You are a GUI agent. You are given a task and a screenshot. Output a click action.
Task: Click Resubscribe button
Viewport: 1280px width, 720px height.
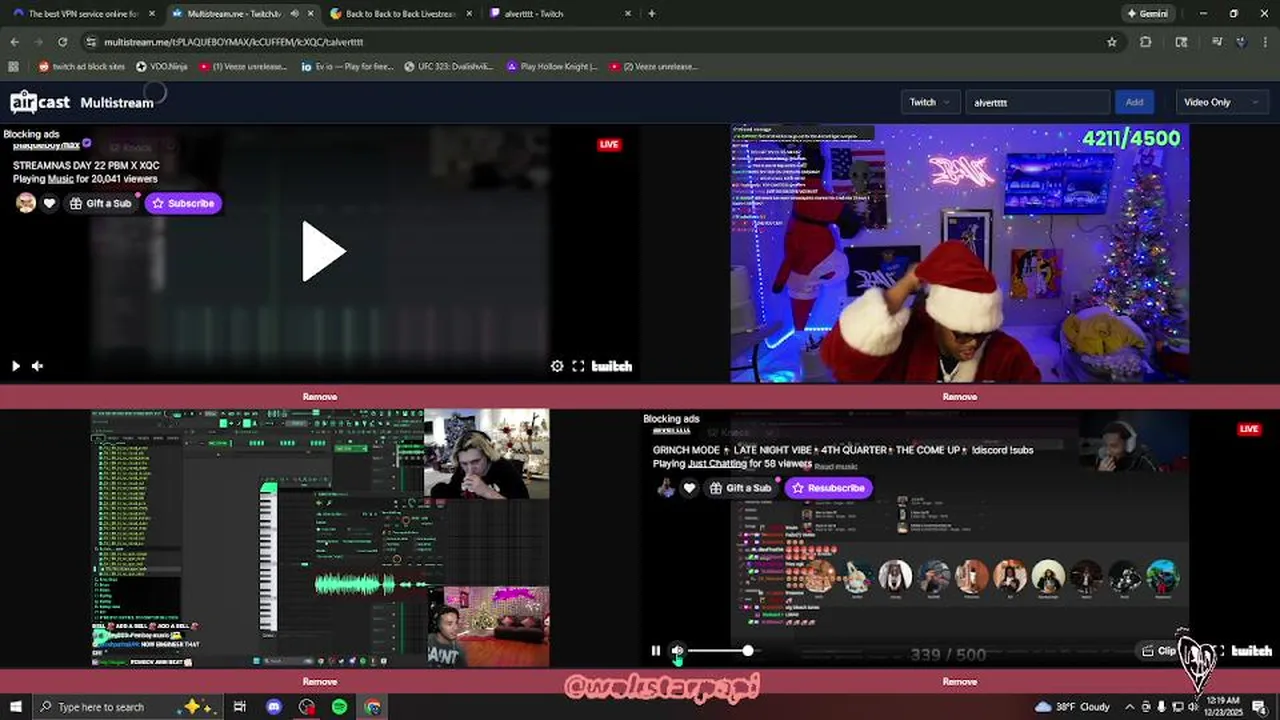click(829, 488)
